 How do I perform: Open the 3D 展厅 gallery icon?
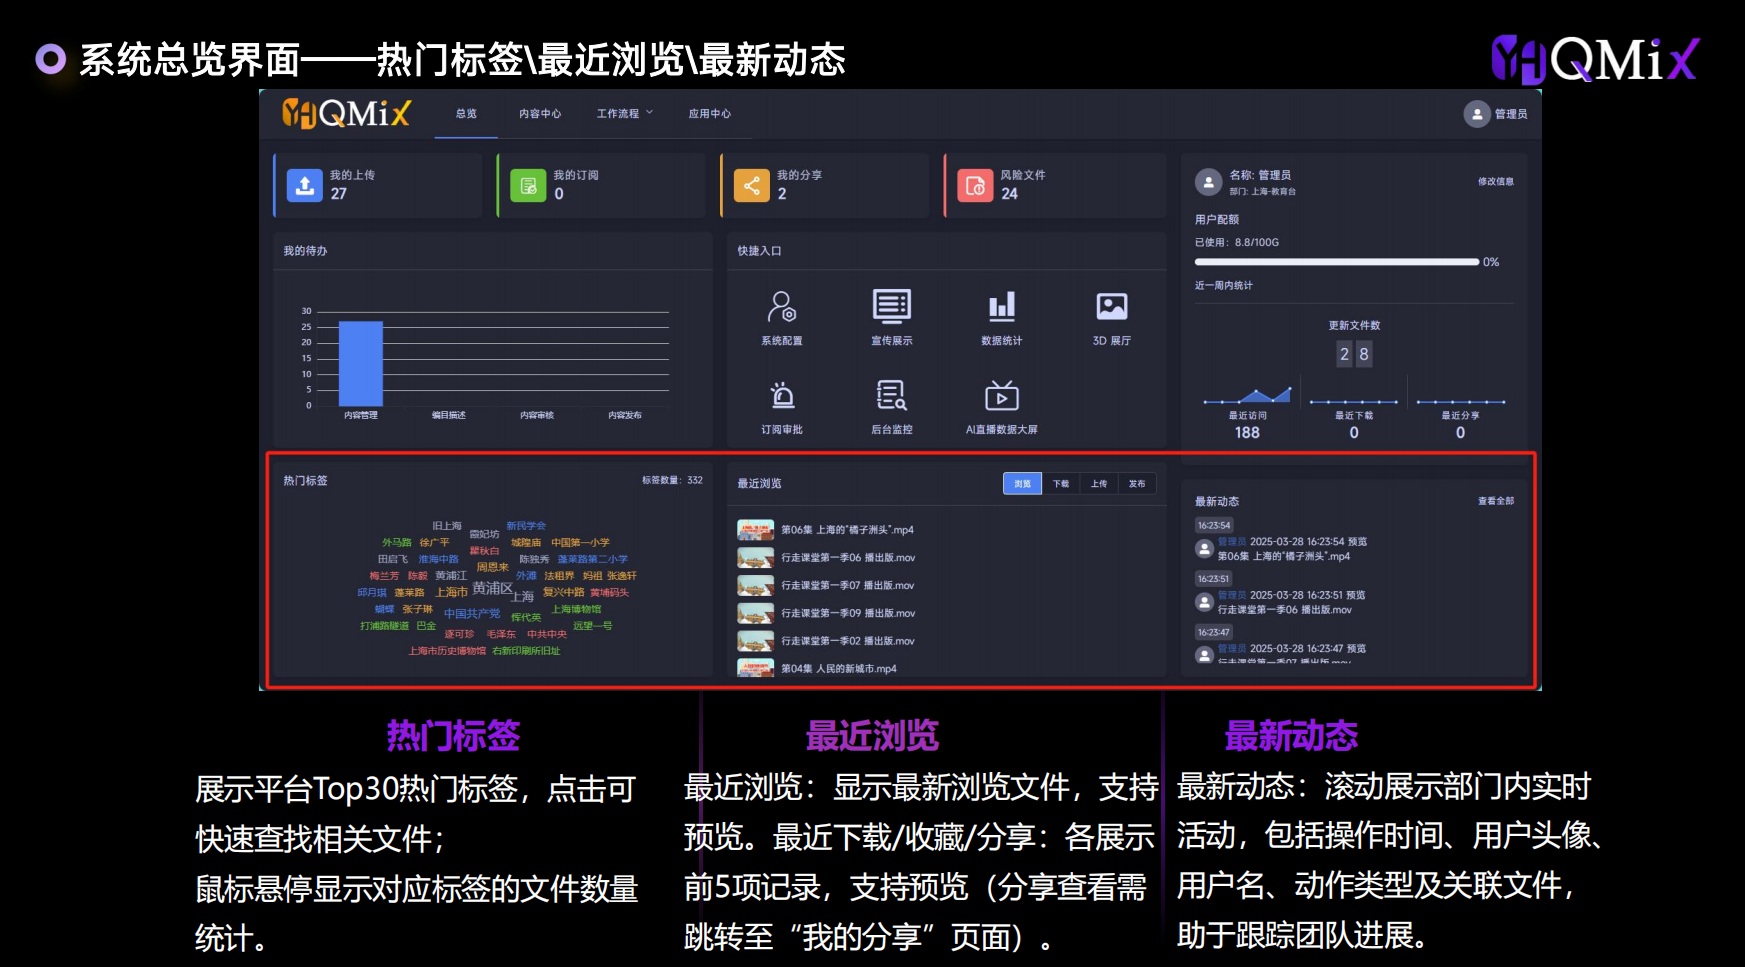[x=1112, y=306]
